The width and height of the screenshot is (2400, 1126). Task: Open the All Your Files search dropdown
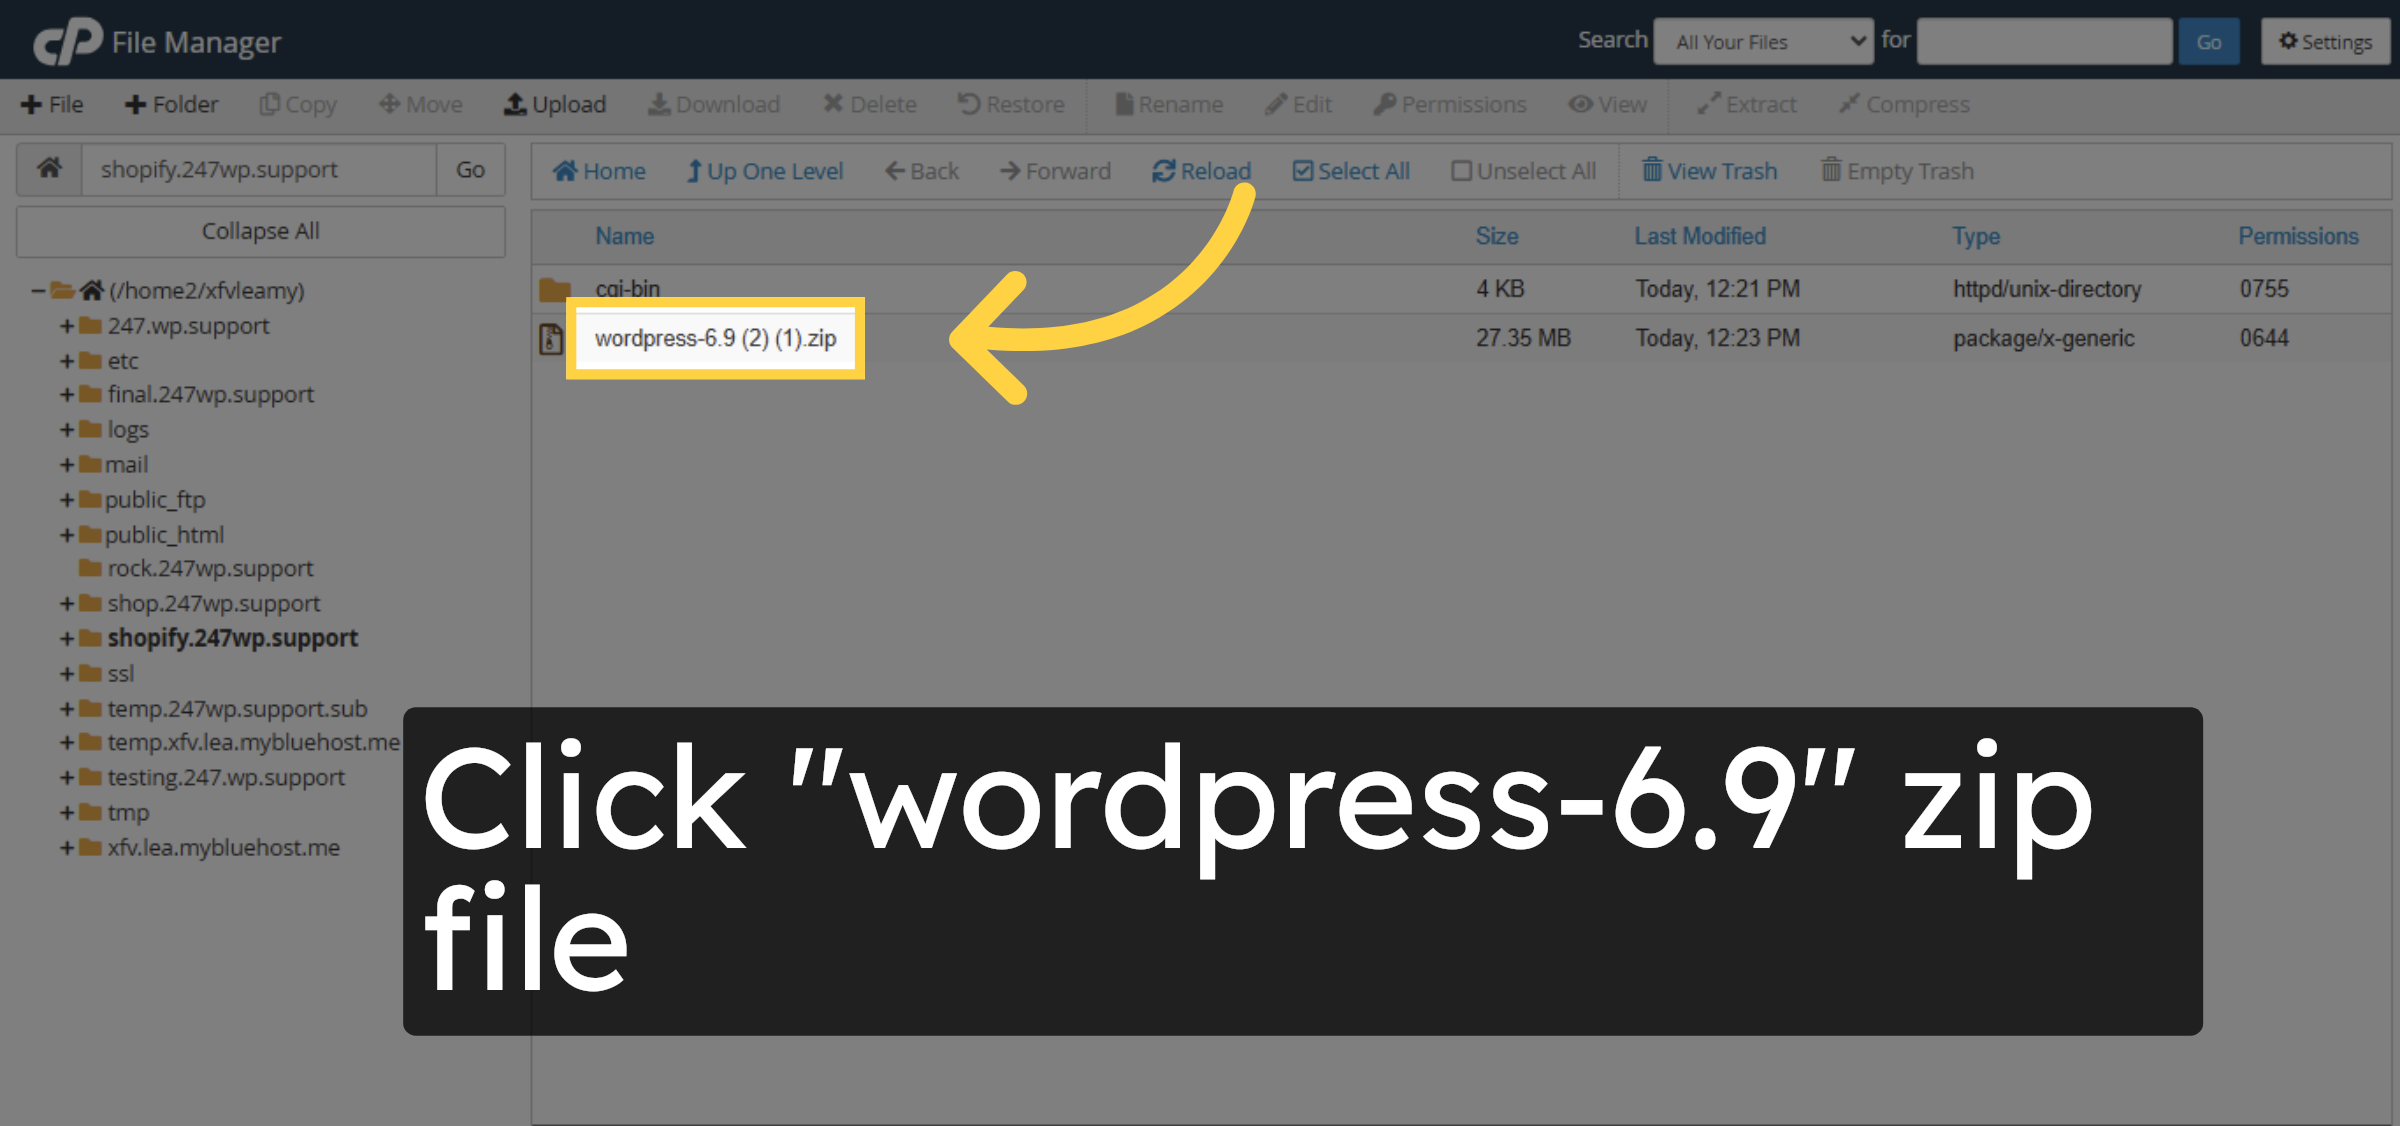pos(1763,41)
